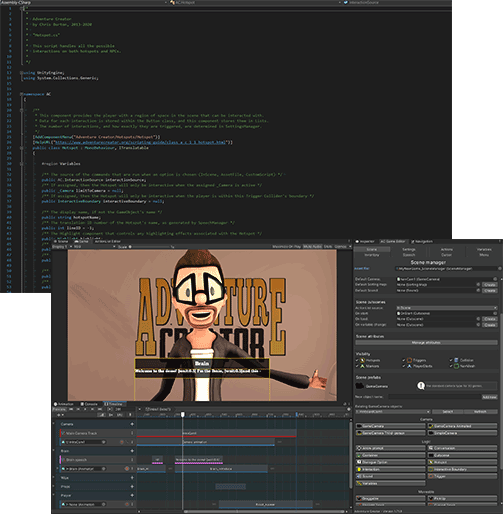
Task: Click Manage attributes button
Action: coord(426,342)
